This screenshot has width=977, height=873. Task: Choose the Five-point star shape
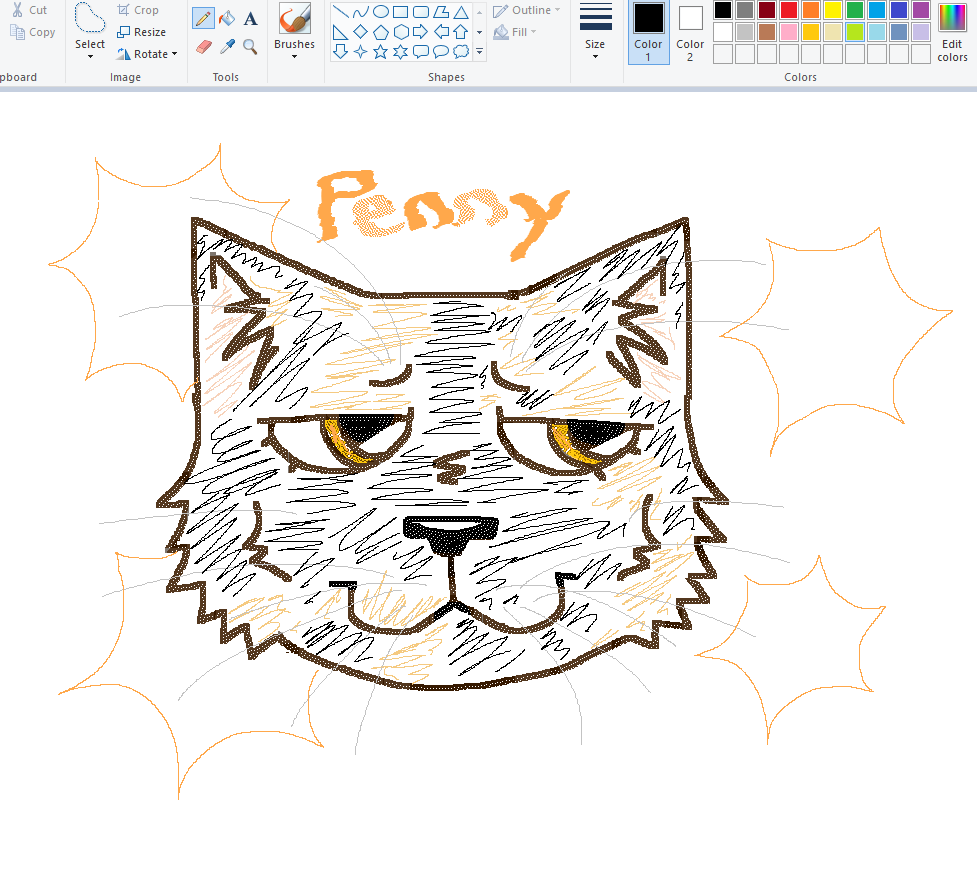pyautogui.click(x=381, y=52)
